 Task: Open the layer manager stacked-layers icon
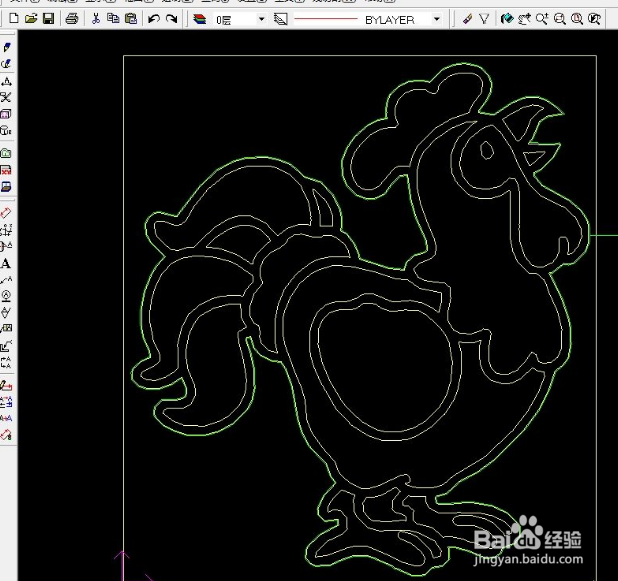pos(199,19)
